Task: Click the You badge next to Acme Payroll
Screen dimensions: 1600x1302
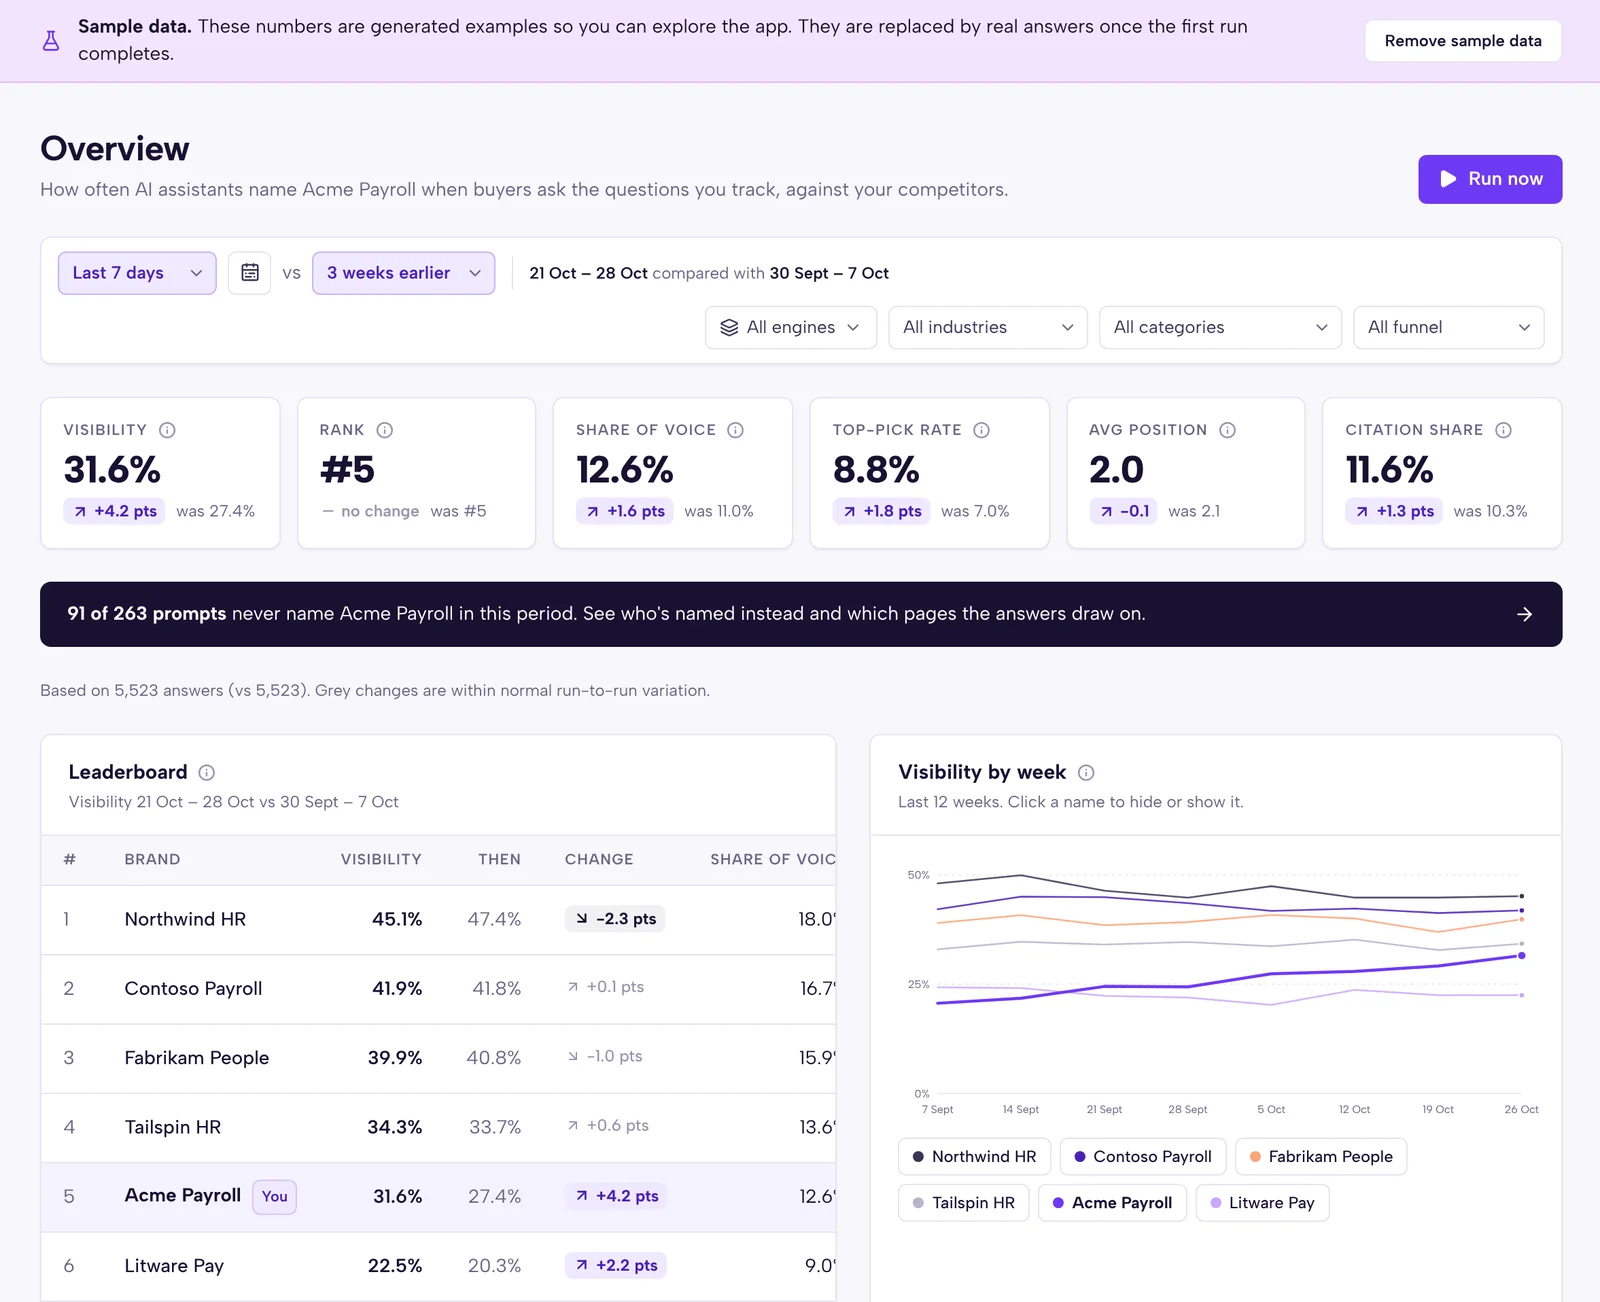Action: pyautogui.click(x=274, y=1197)
